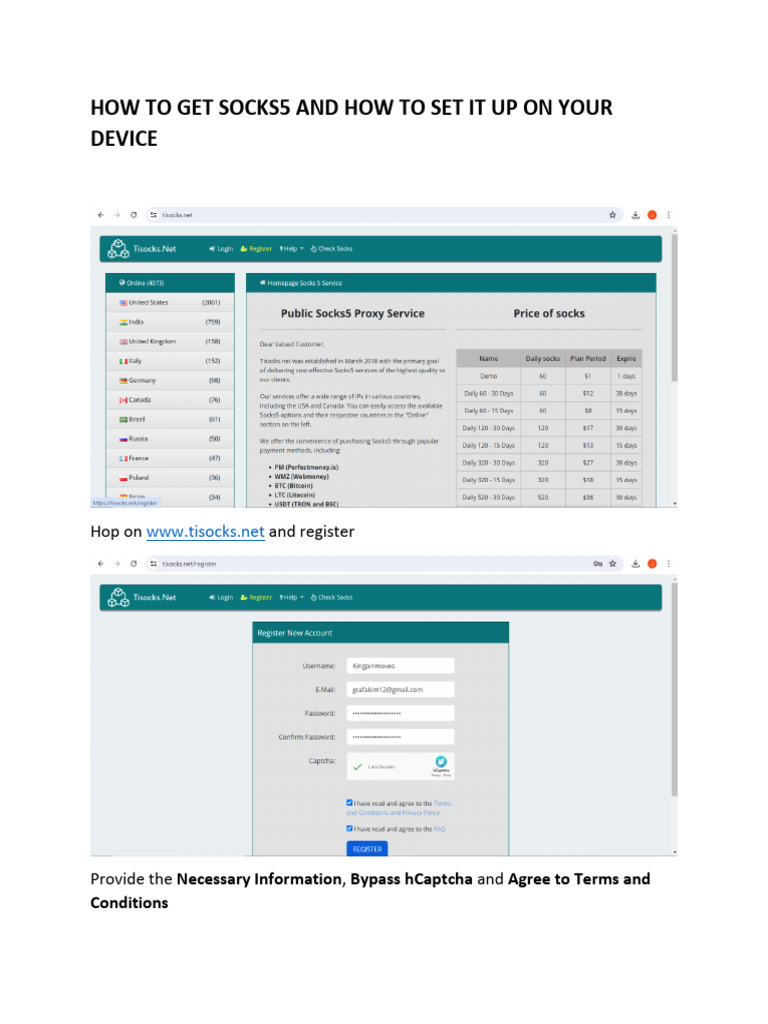Viewport: 768px width, 1024px height.
Task: Click Register in the homepage navigation bar
Action: click(x=256, y=249)
